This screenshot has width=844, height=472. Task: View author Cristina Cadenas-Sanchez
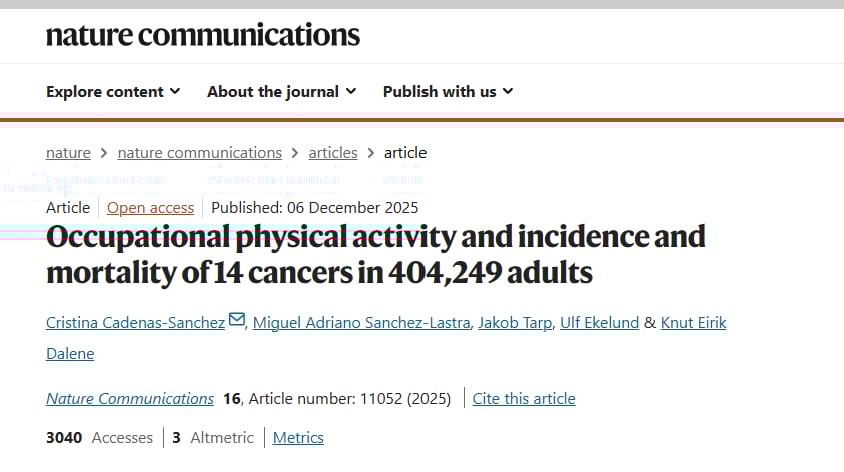[135, 322]
